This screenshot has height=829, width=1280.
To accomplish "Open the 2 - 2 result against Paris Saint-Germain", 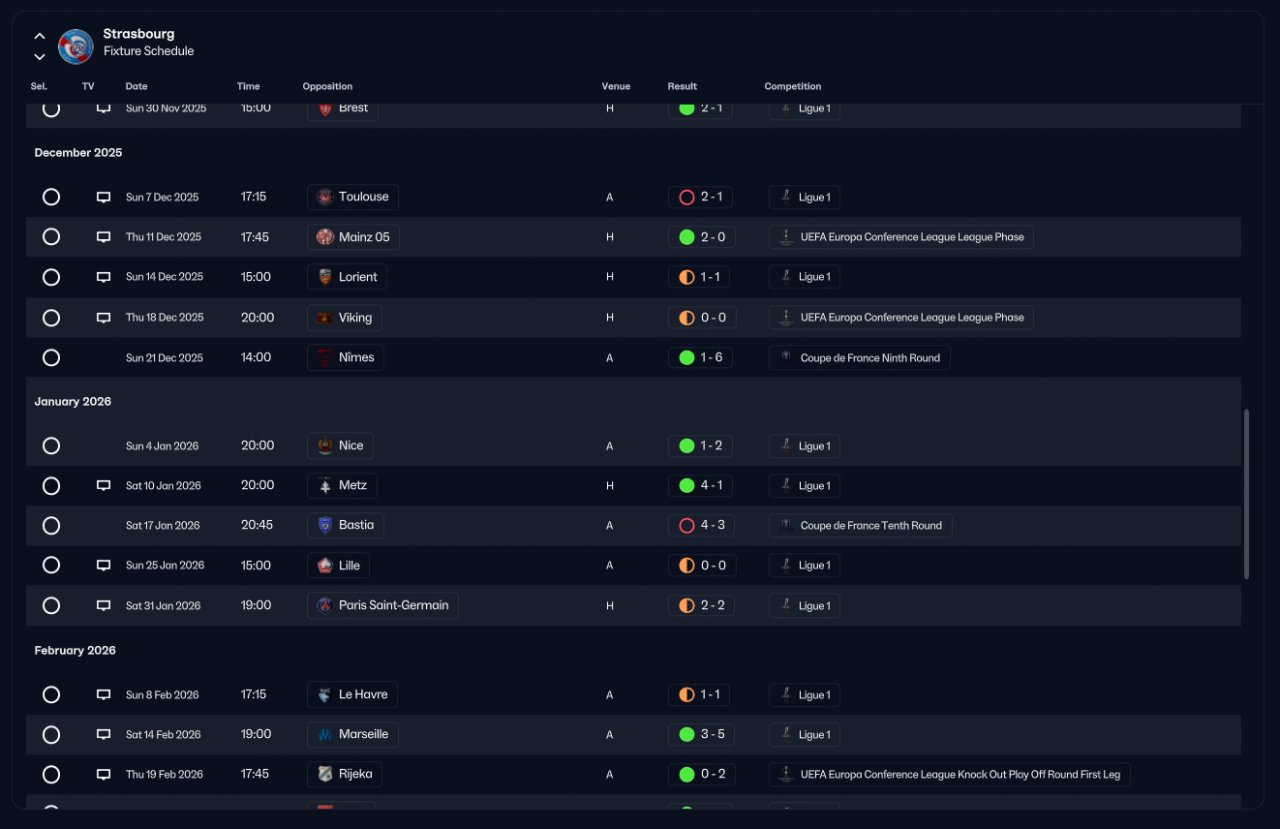I will coord(700,605).
